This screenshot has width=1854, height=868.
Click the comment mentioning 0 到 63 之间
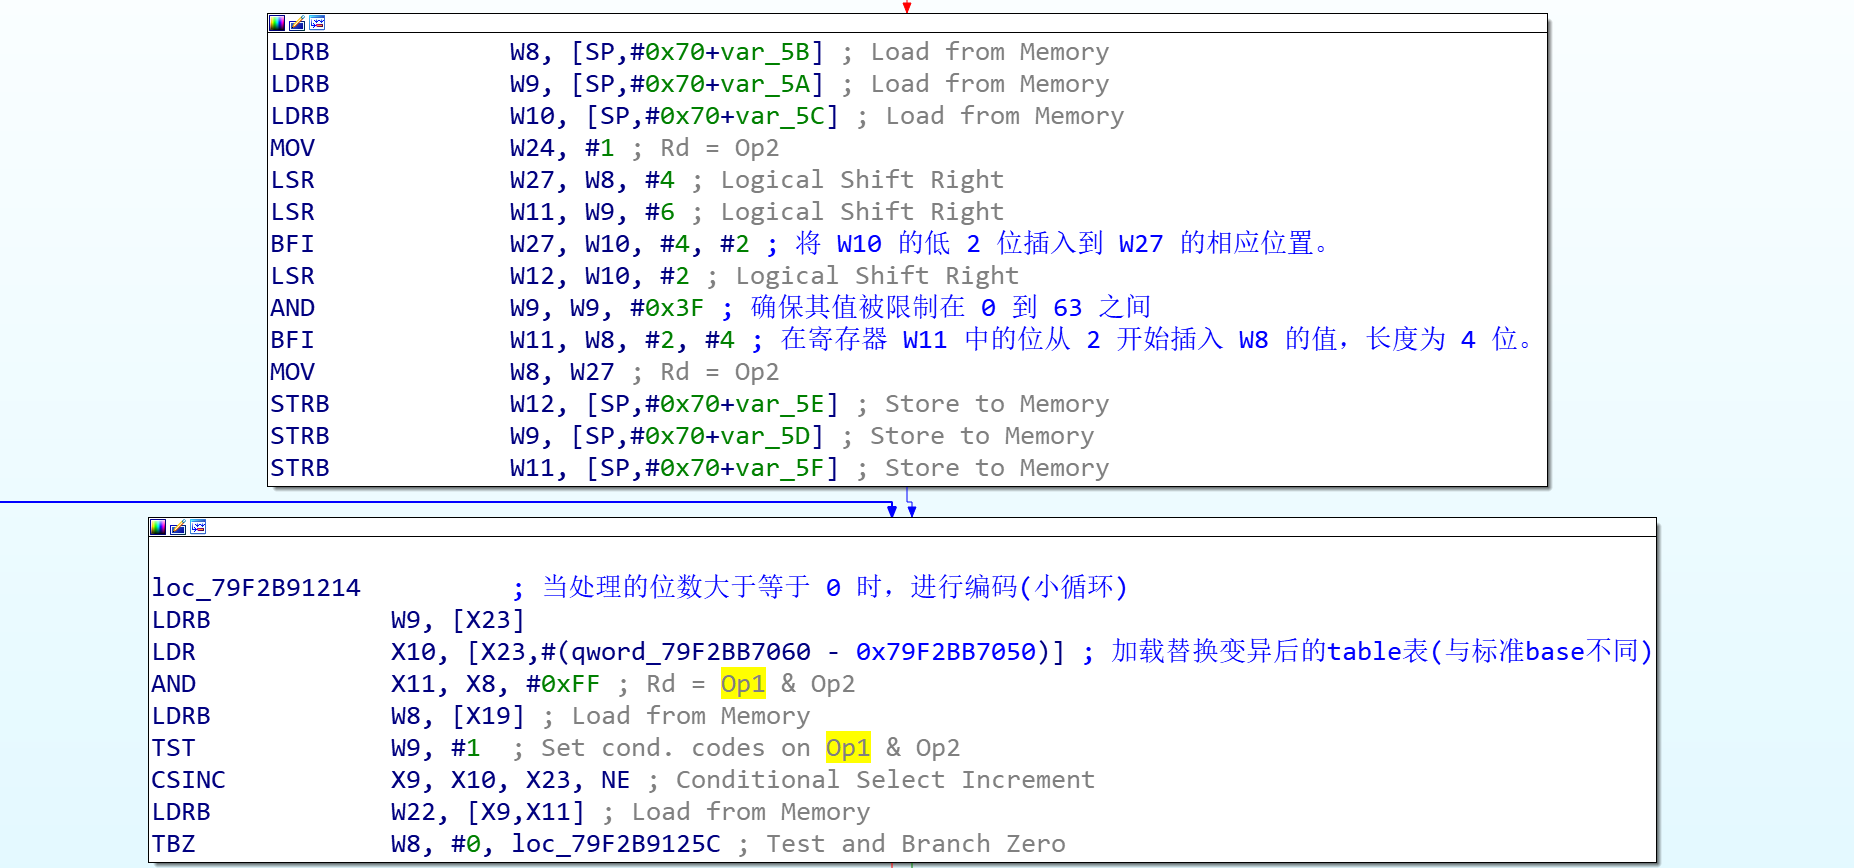[x=937, y=308]
